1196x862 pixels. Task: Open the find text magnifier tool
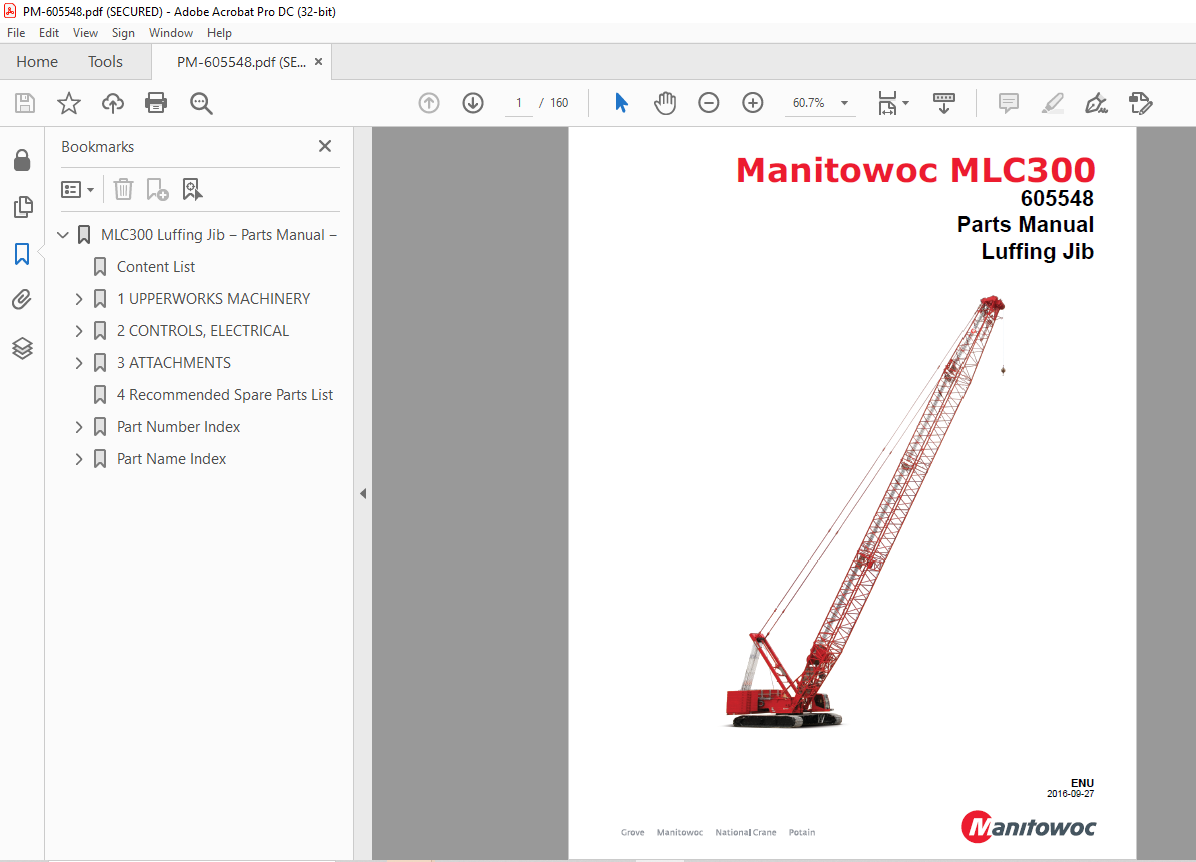(x=201, y=103)
